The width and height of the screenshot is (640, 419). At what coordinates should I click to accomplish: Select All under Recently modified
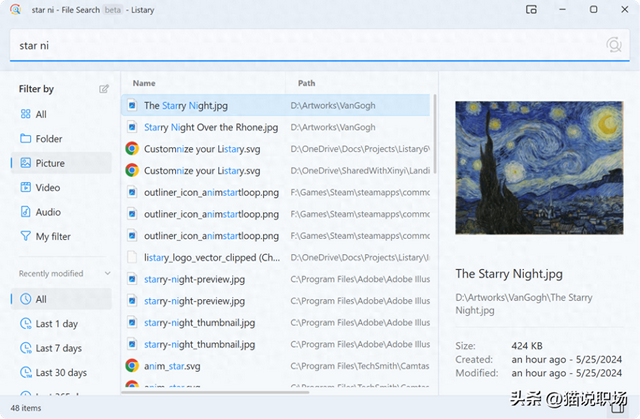click(61, 299)
